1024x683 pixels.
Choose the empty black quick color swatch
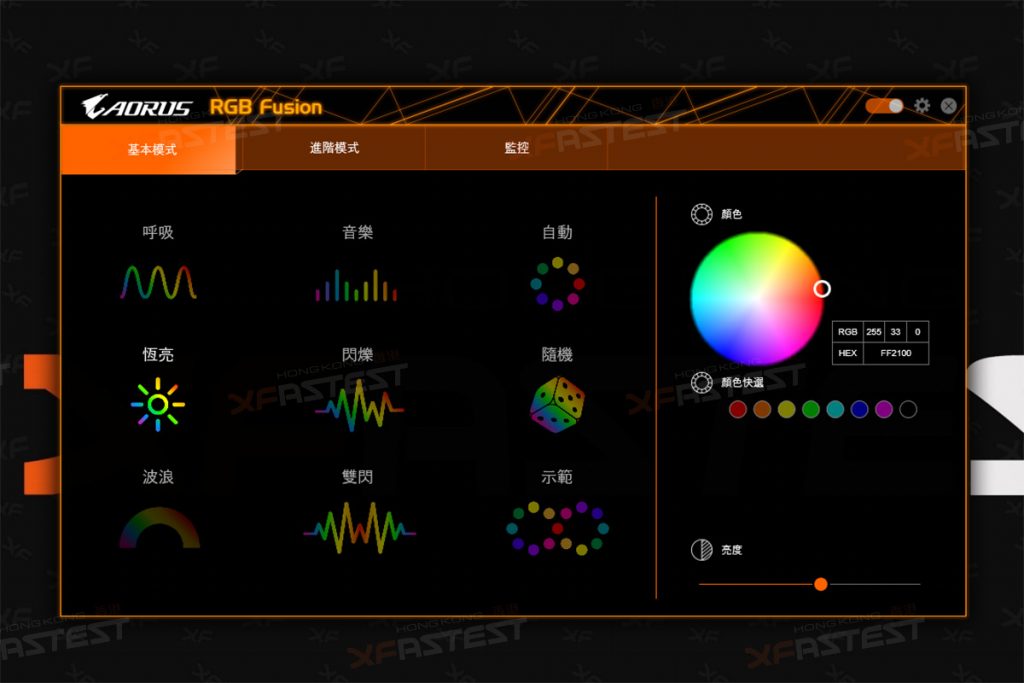click(908, 409)
